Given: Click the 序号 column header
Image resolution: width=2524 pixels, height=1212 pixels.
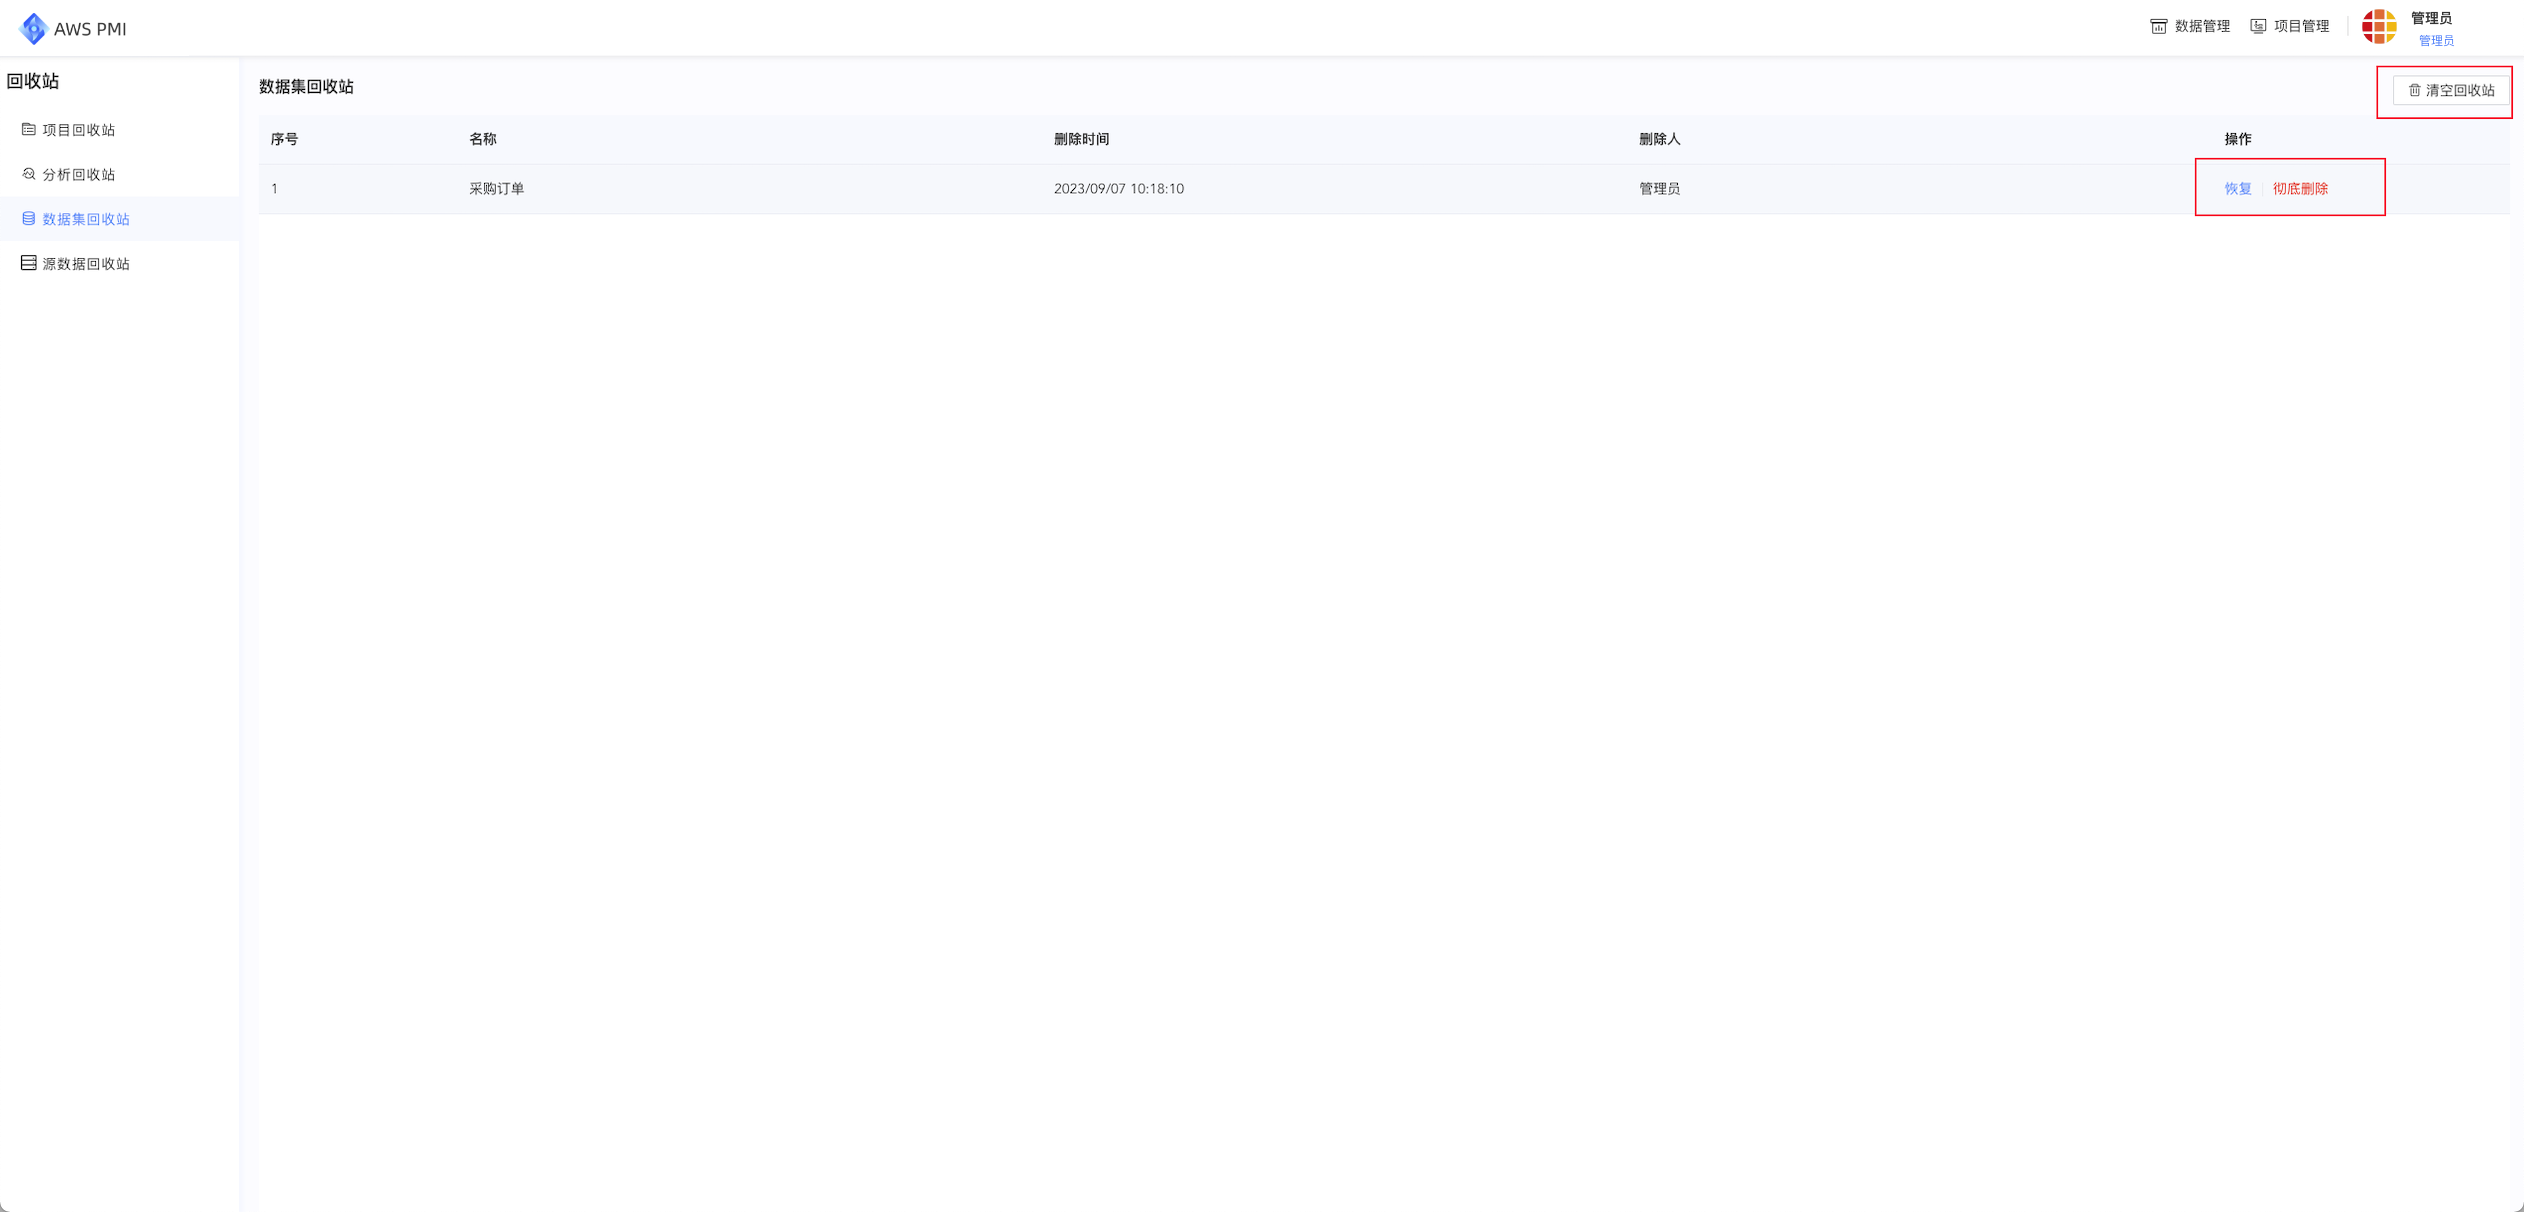Looking at the screenshot, I should click(285, 138).
